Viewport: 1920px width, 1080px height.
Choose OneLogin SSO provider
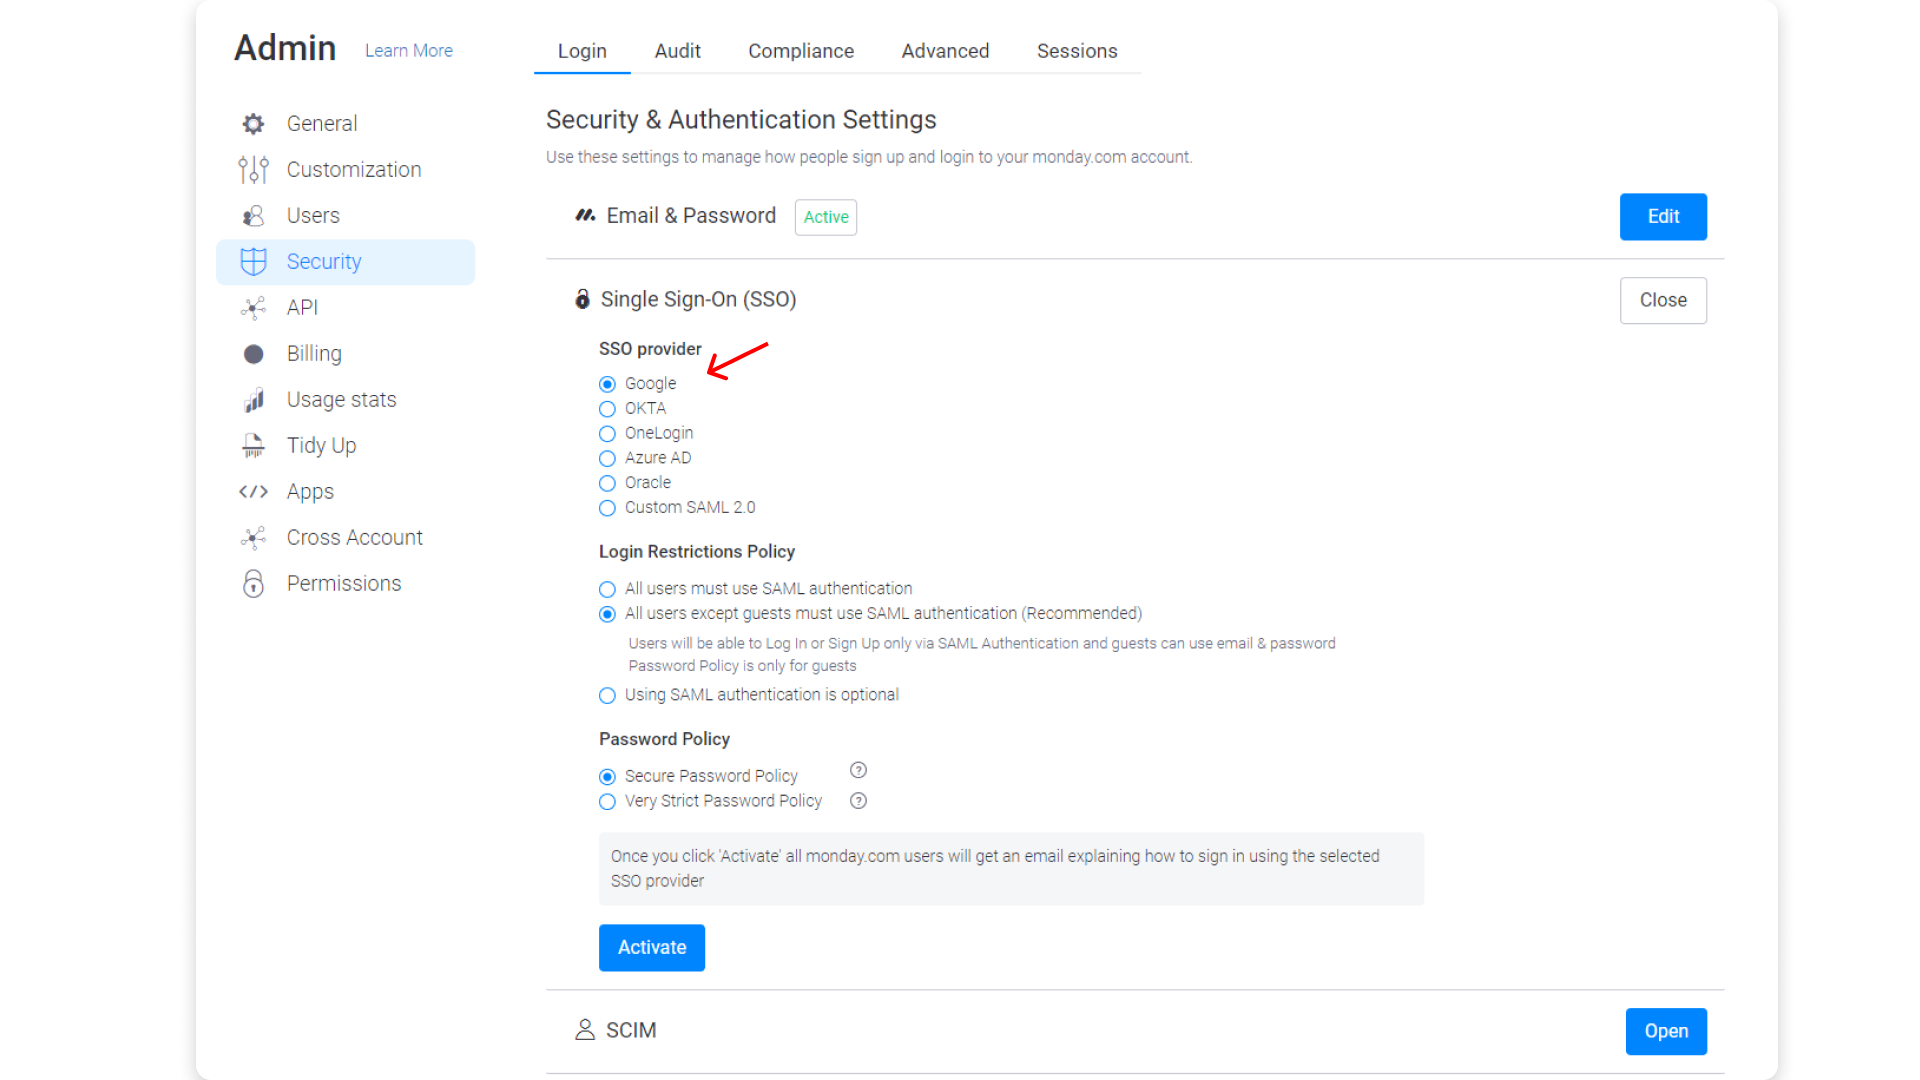click(607, 434)
